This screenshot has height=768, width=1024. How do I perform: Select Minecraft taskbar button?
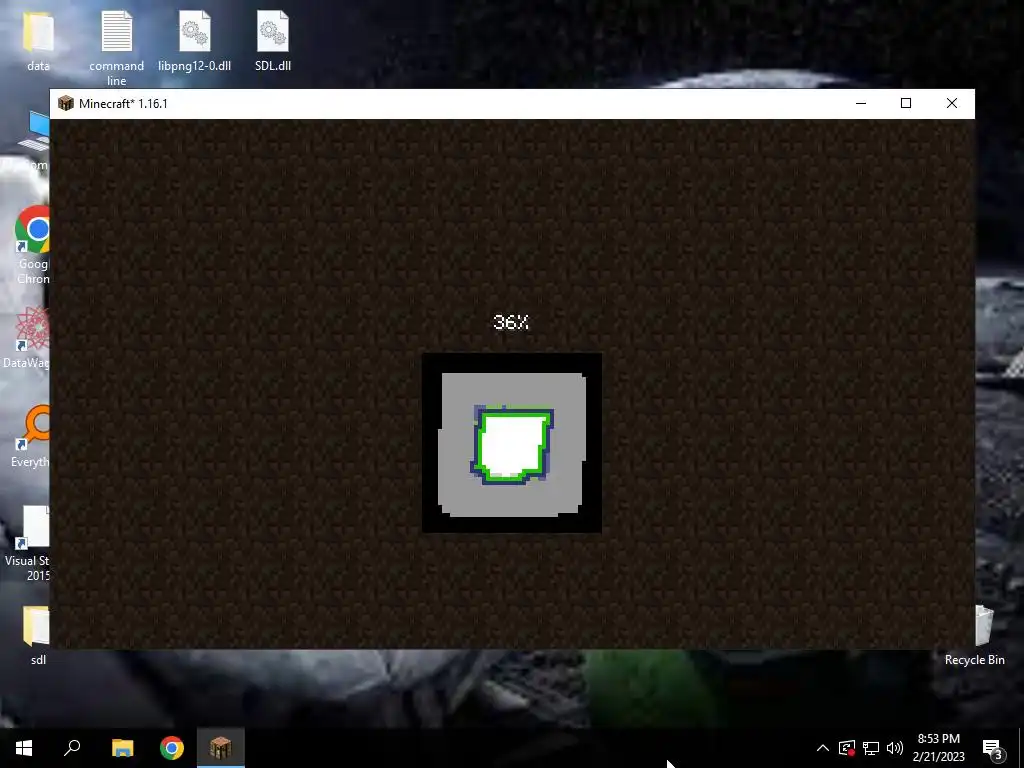pos(221,748)
